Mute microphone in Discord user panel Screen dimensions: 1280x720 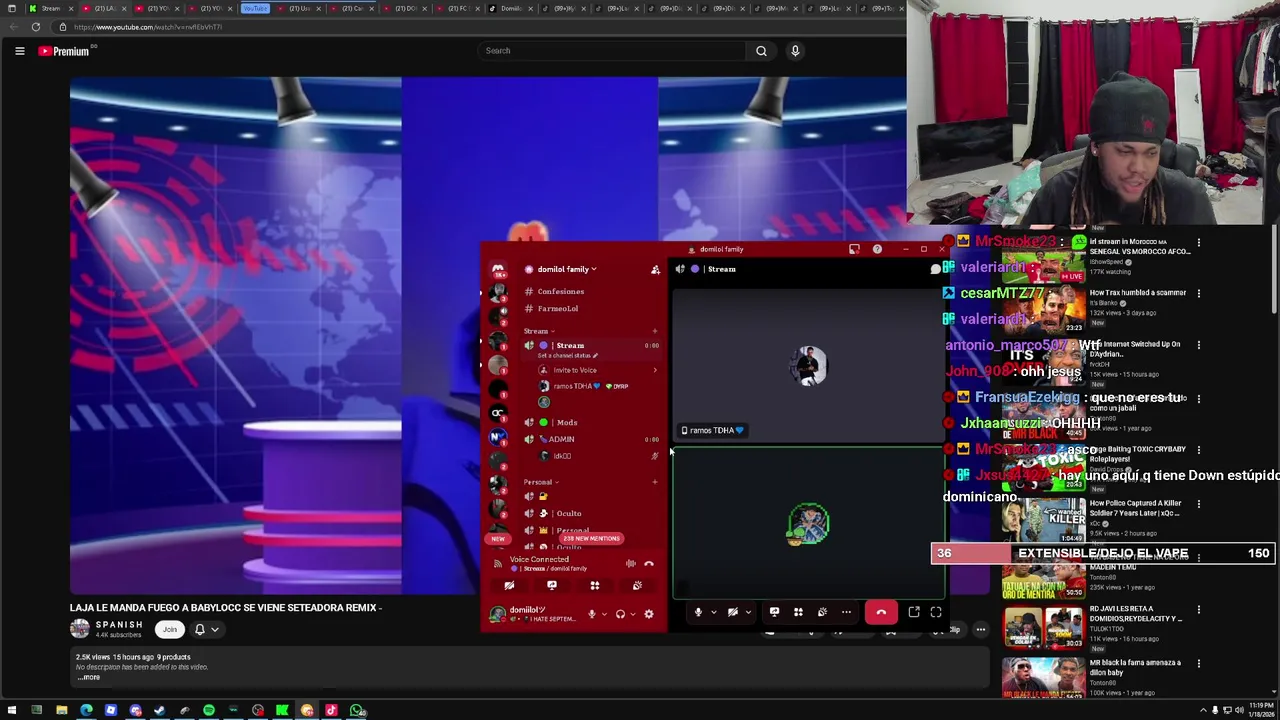click(591, 614)
